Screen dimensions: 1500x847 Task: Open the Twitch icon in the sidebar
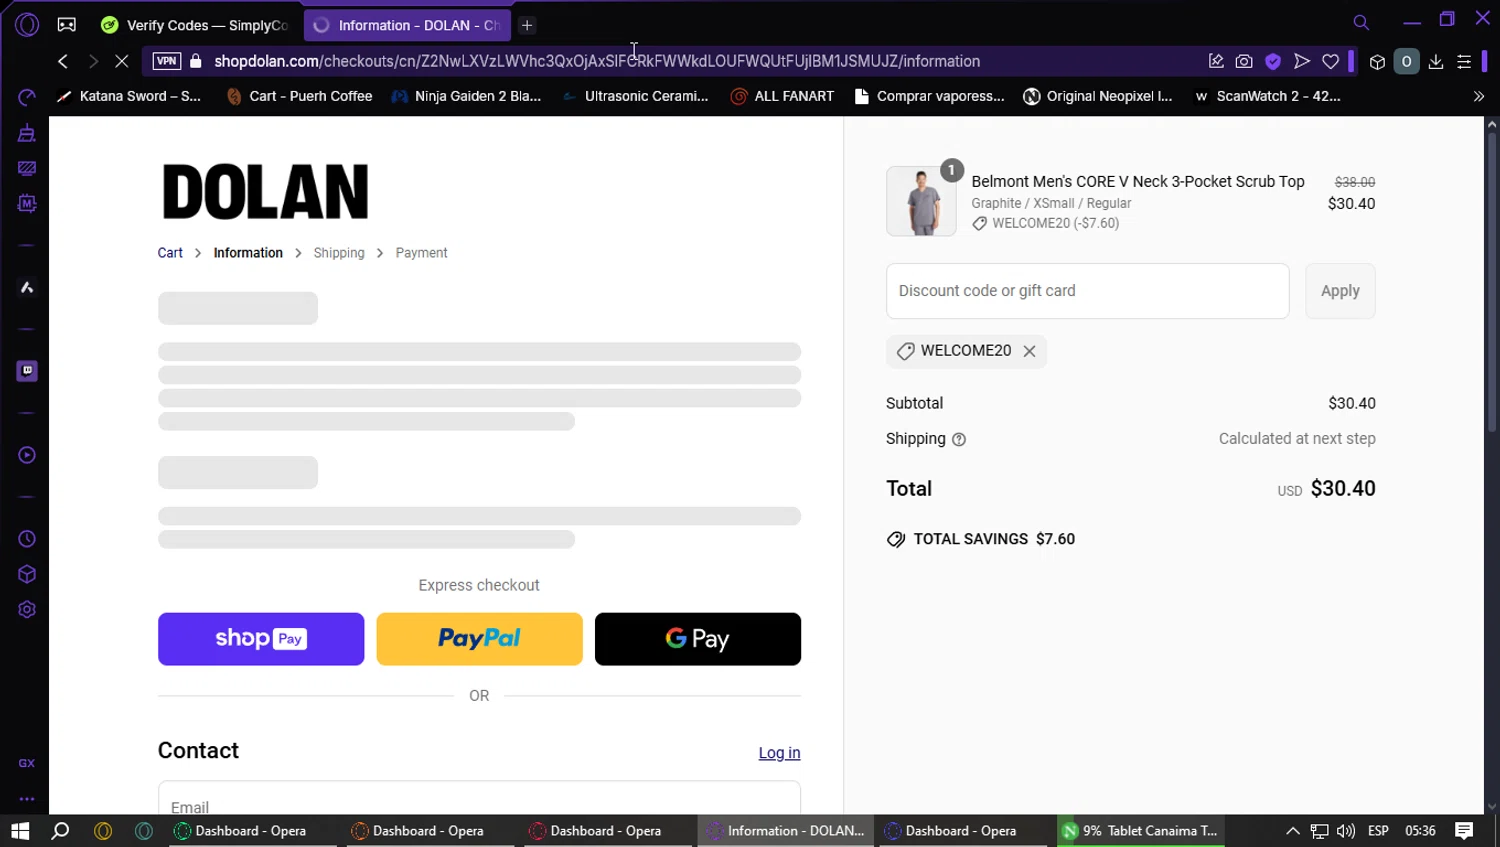(x=27, y=371)
